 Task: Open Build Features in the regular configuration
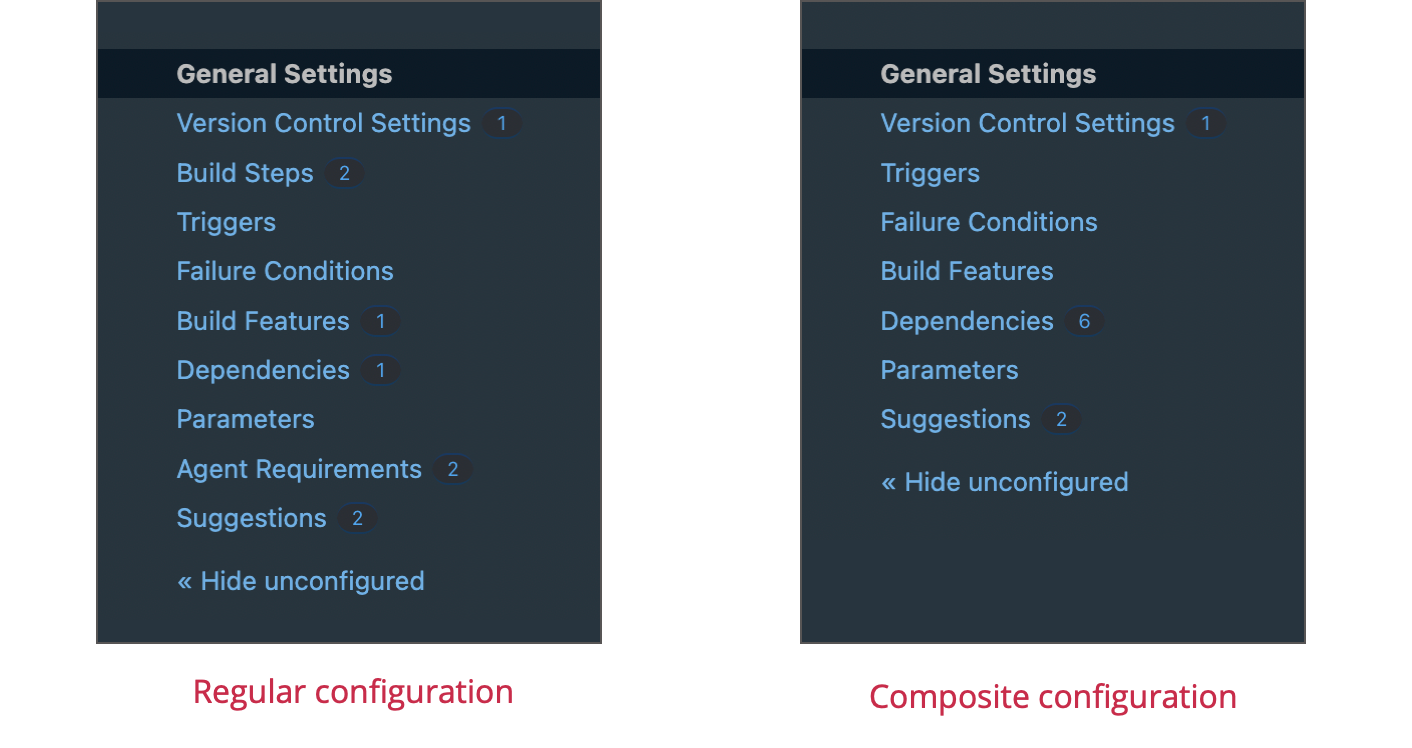point(262,320)
